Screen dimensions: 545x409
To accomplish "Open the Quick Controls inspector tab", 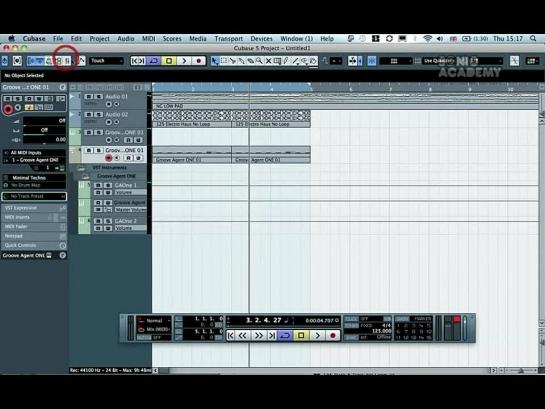I will pos(34,245).
